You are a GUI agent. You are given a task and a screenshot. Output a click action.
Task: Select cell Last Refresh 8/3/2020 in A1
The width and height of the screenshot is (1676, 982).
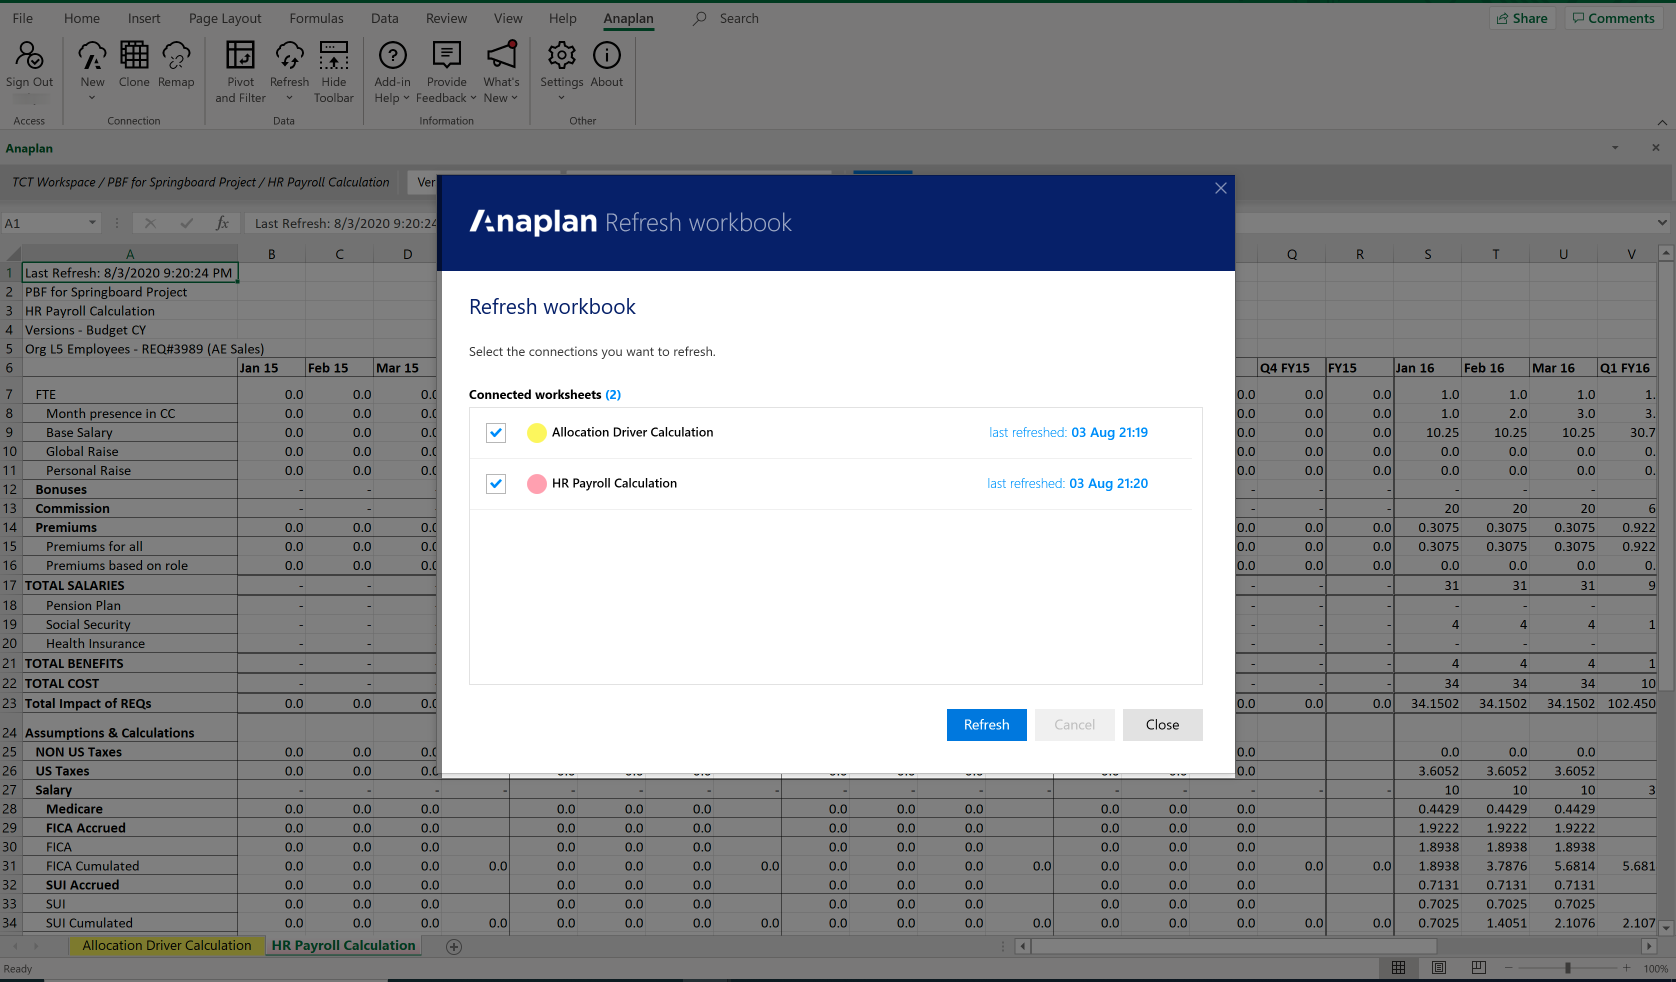(x=130, y=273)
